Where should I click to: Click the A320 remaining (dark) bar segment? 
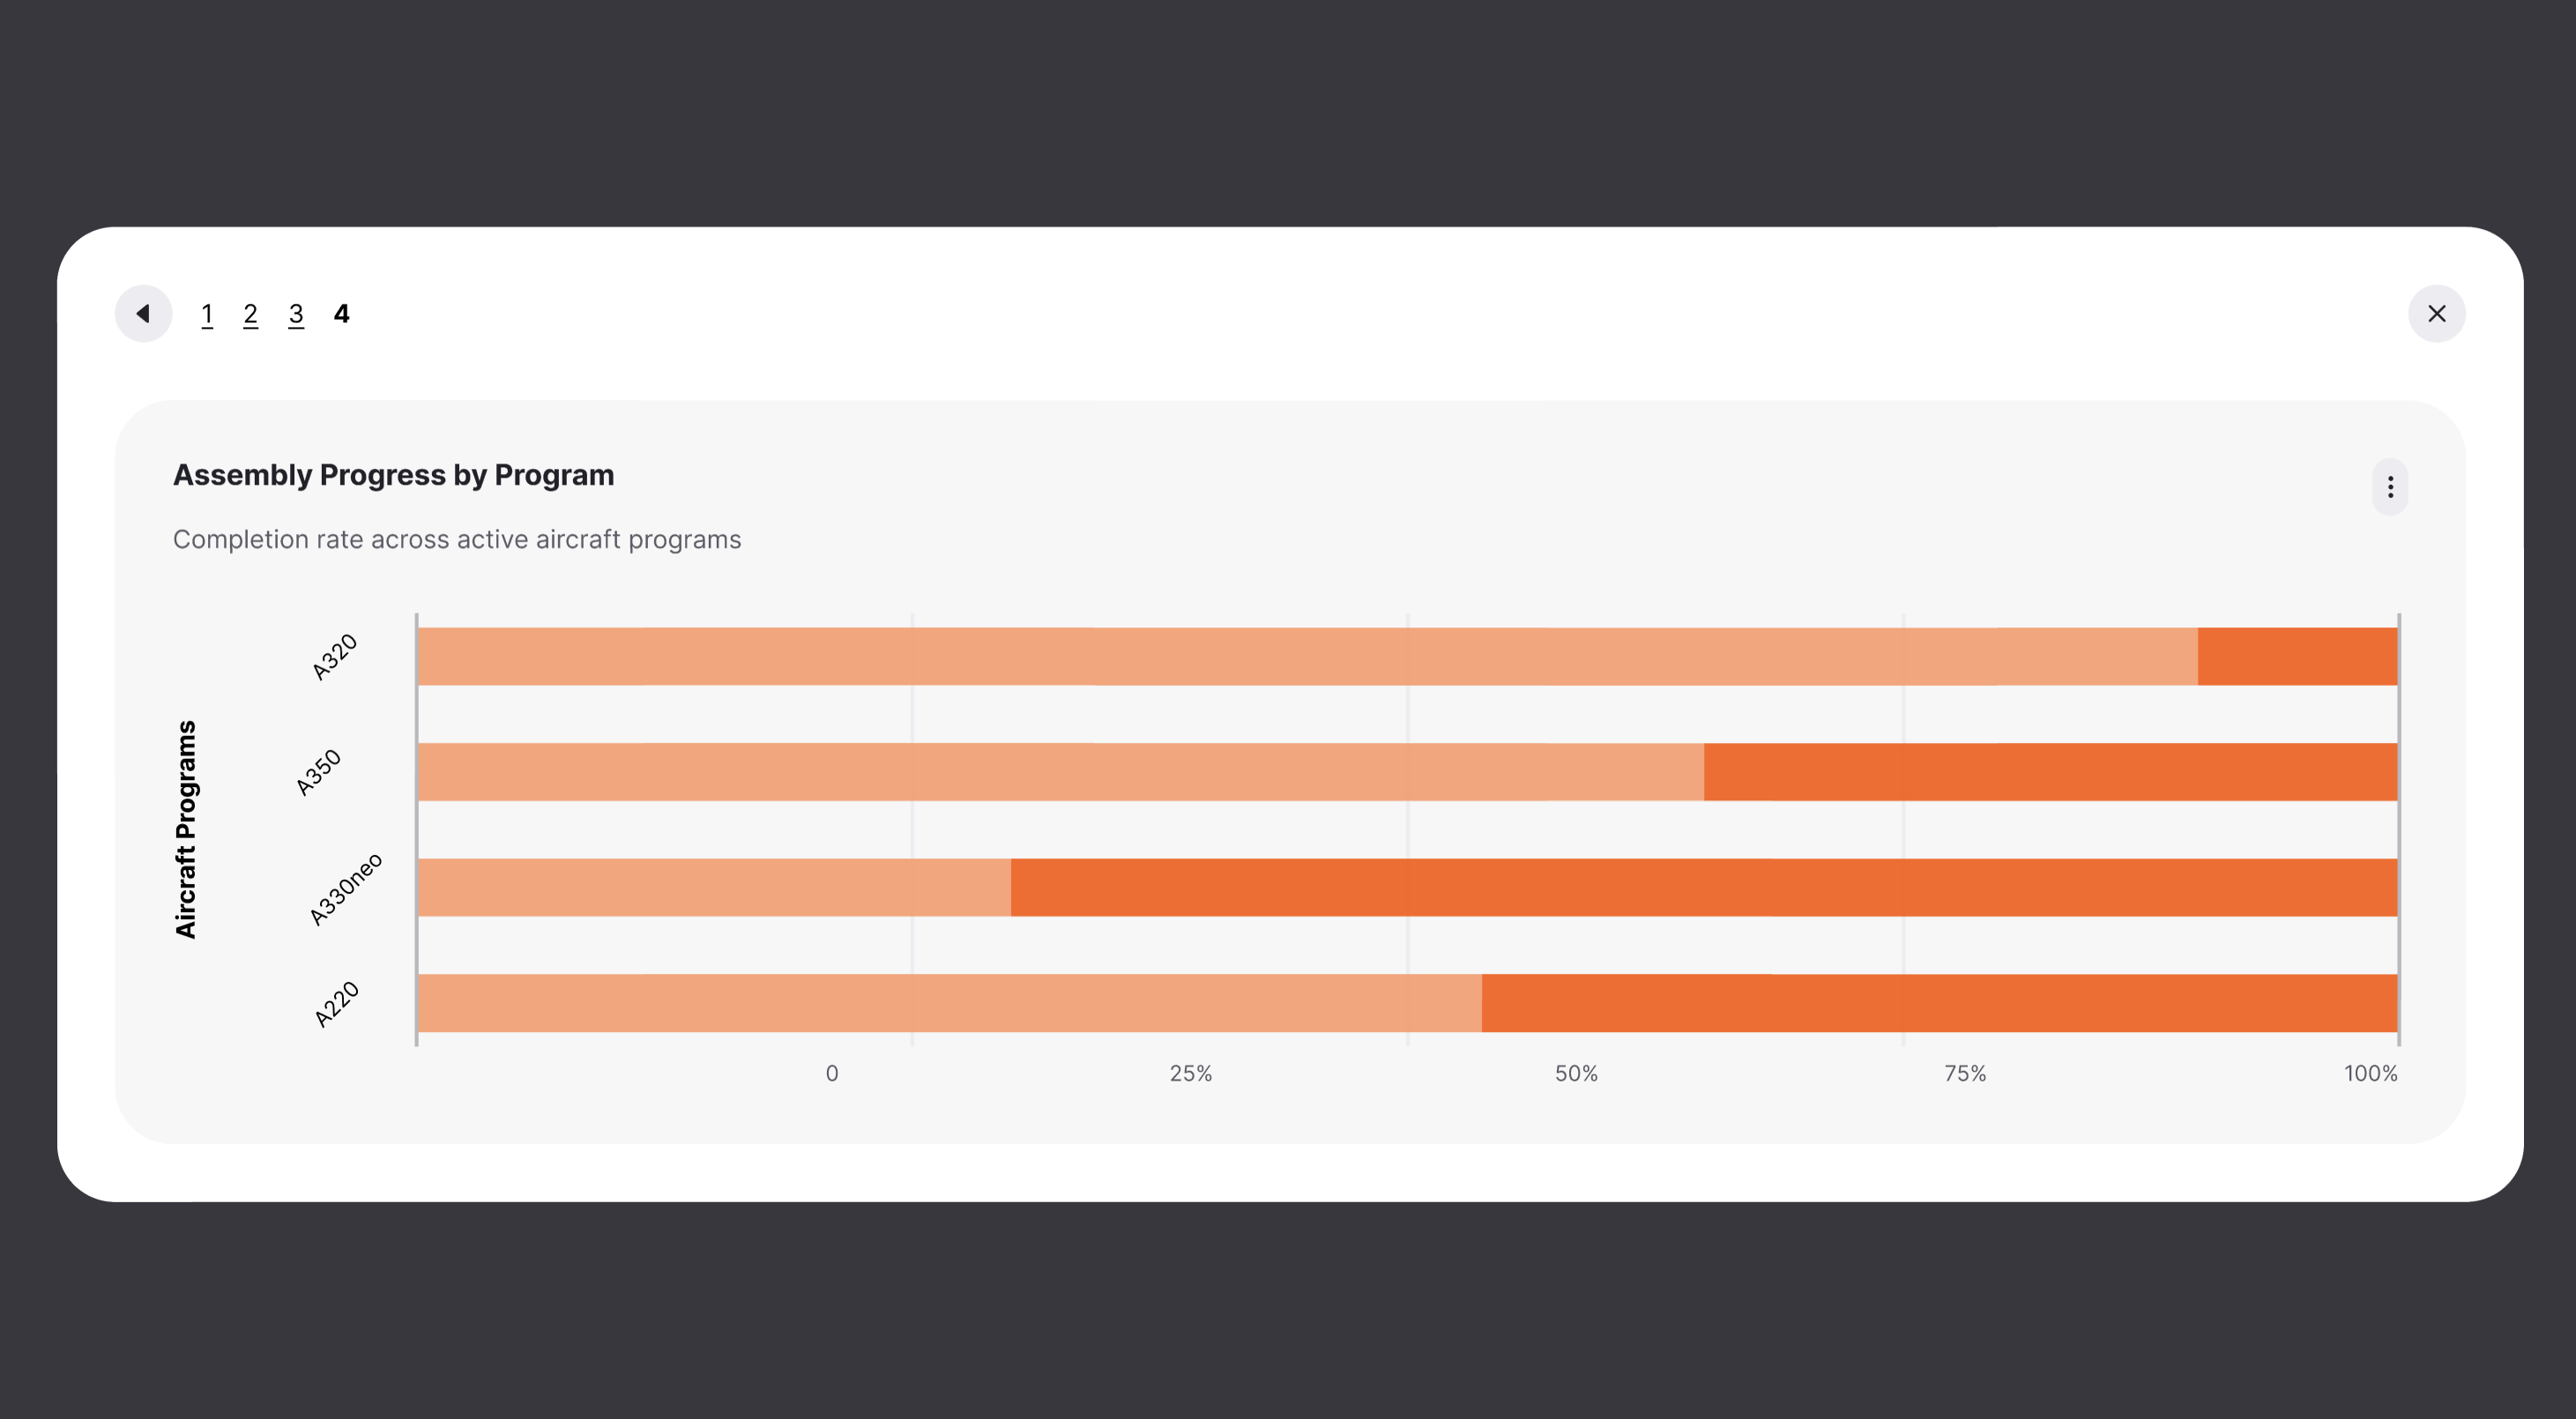pos(2297,656)
